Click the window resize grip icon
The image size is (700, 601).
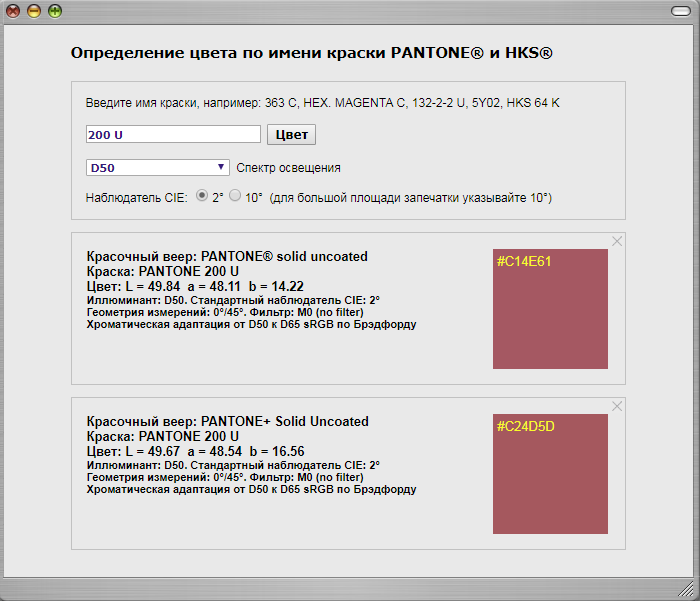coord(685,588)
